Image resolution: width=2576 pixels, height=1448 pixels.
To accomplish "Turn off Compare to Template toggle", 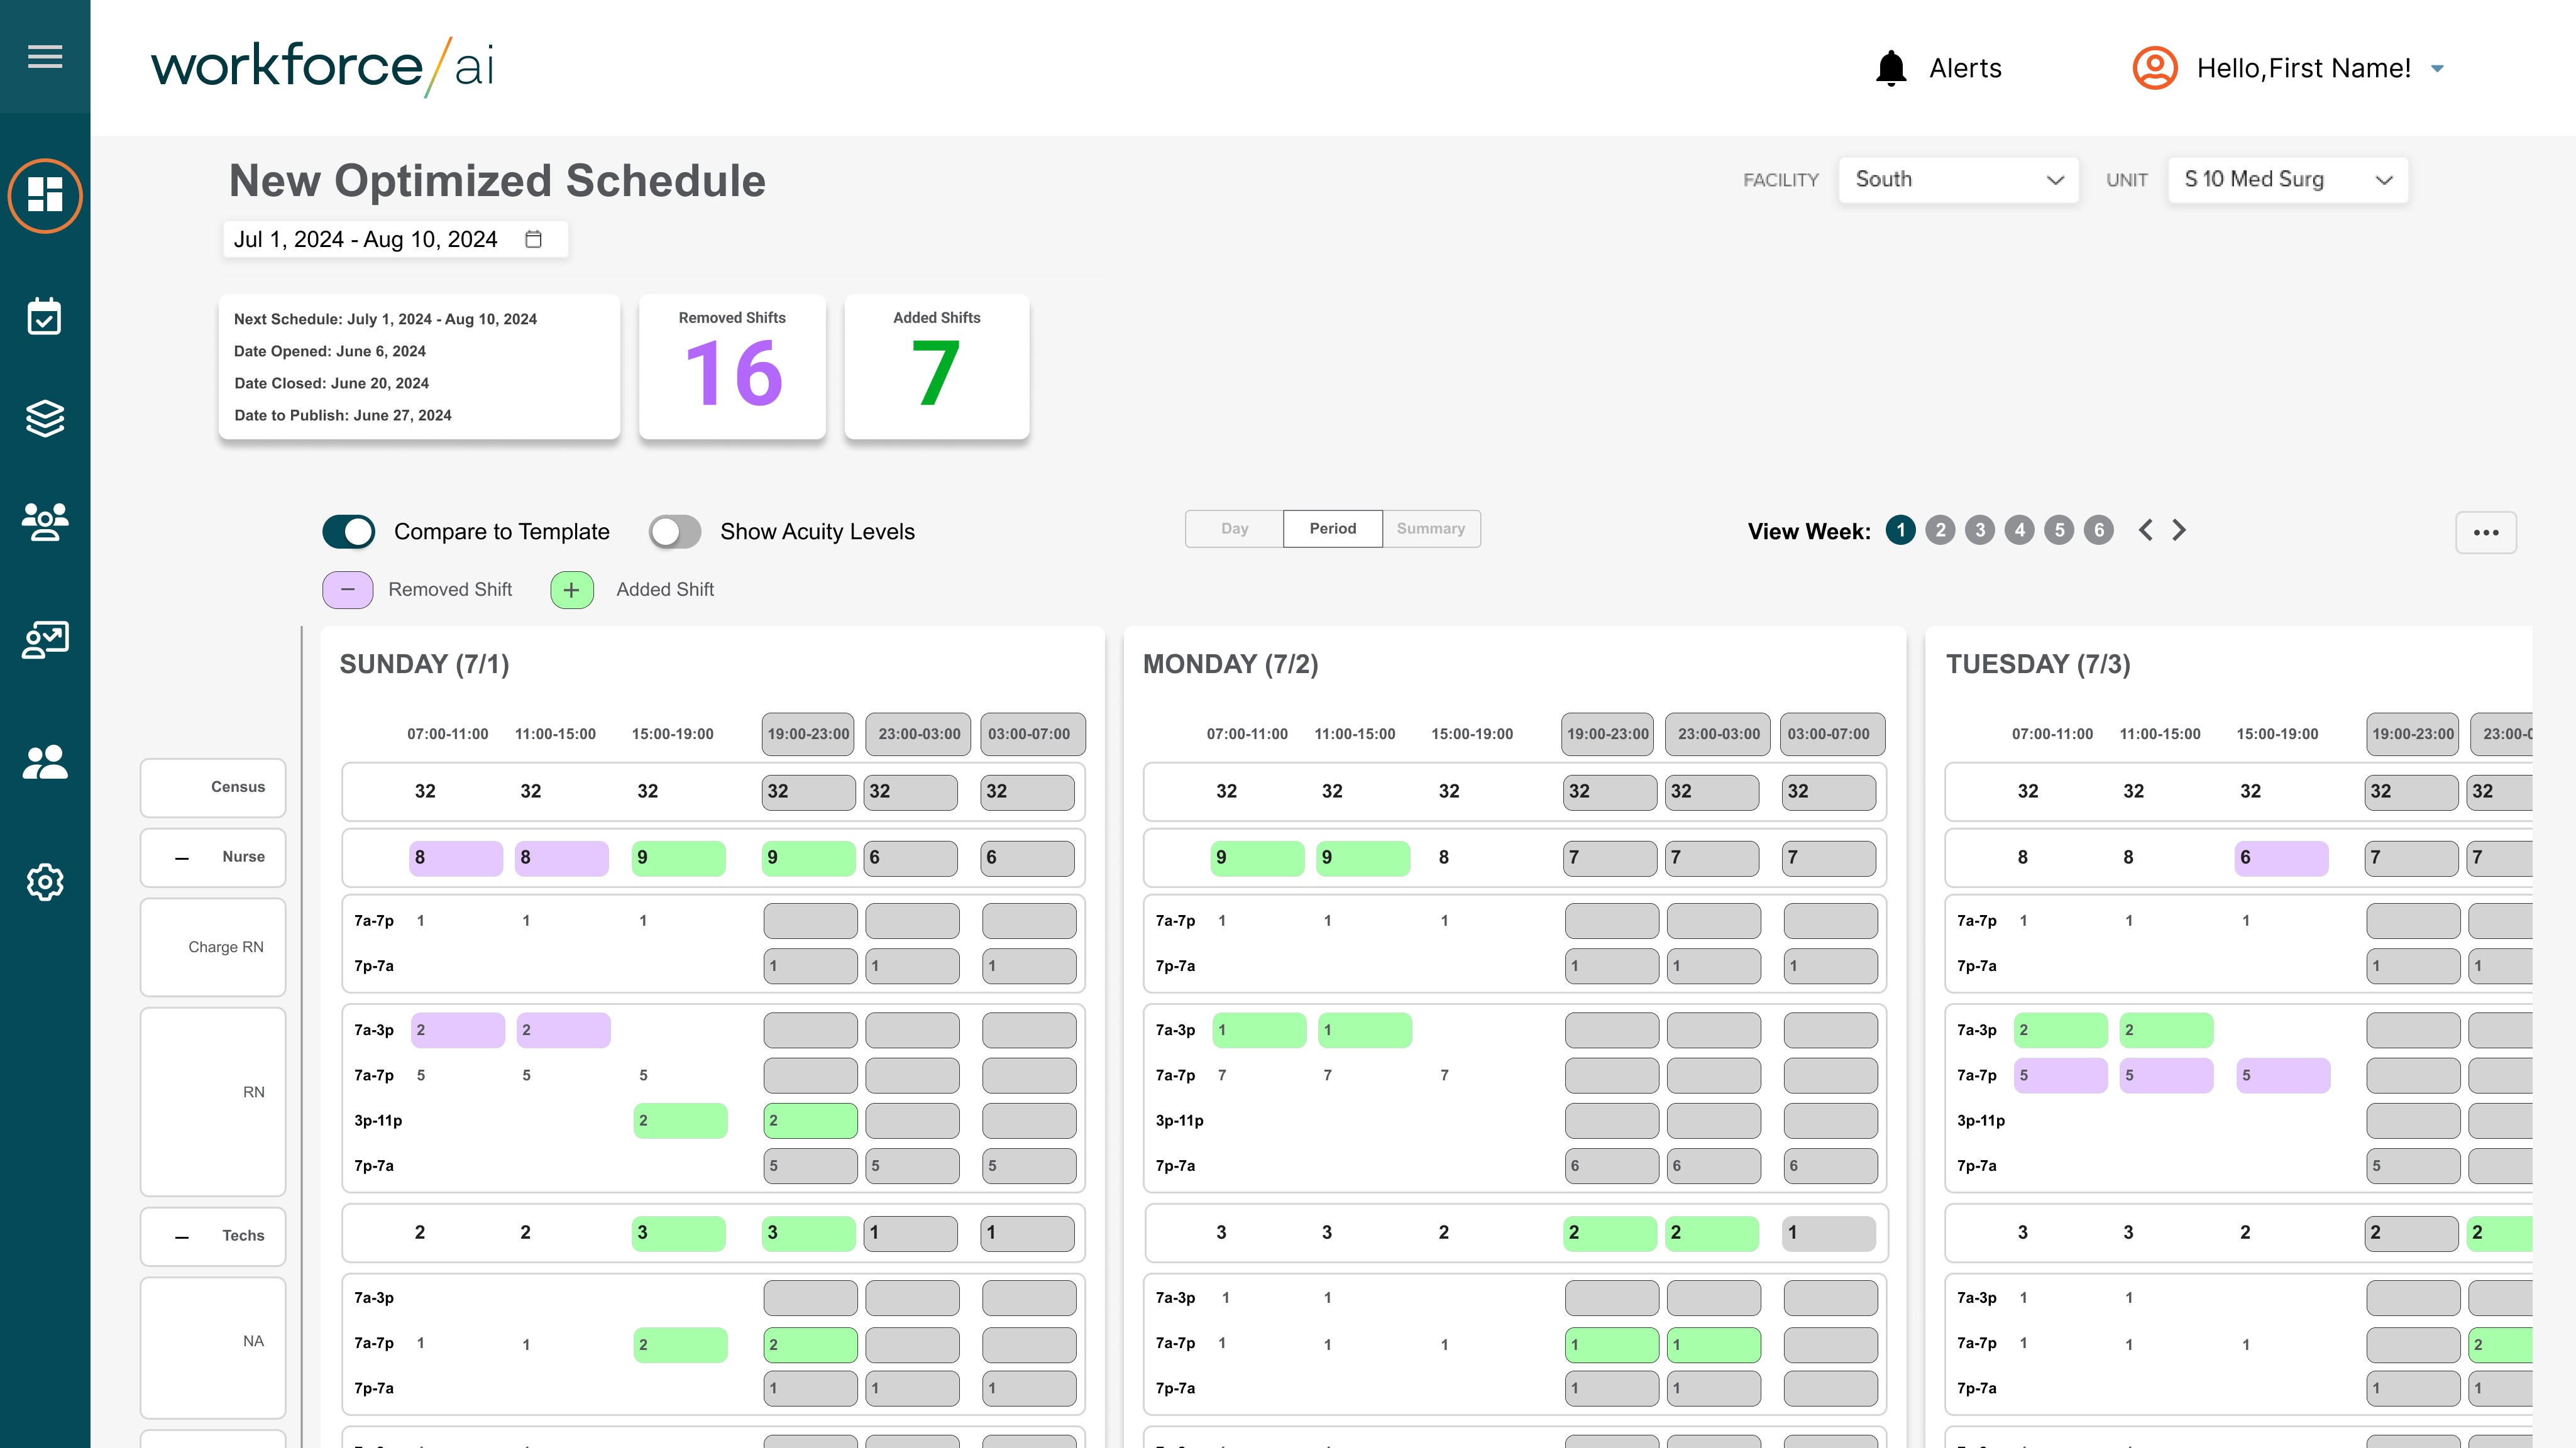I will click(x=348, y=531).
